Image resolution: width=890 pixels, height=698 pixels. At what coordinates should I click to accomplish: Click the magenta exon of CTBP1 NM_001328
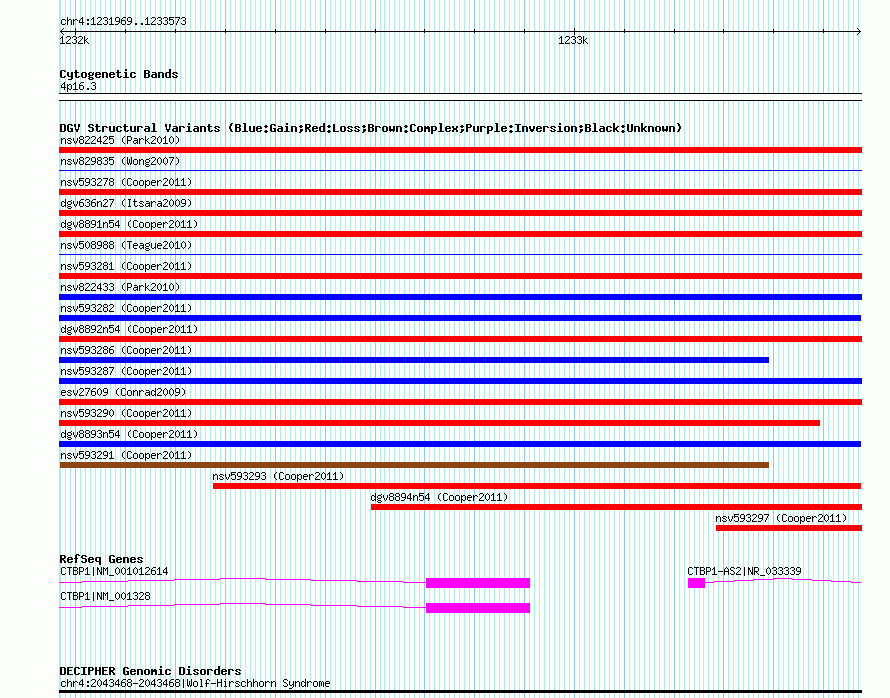[478, 608]
